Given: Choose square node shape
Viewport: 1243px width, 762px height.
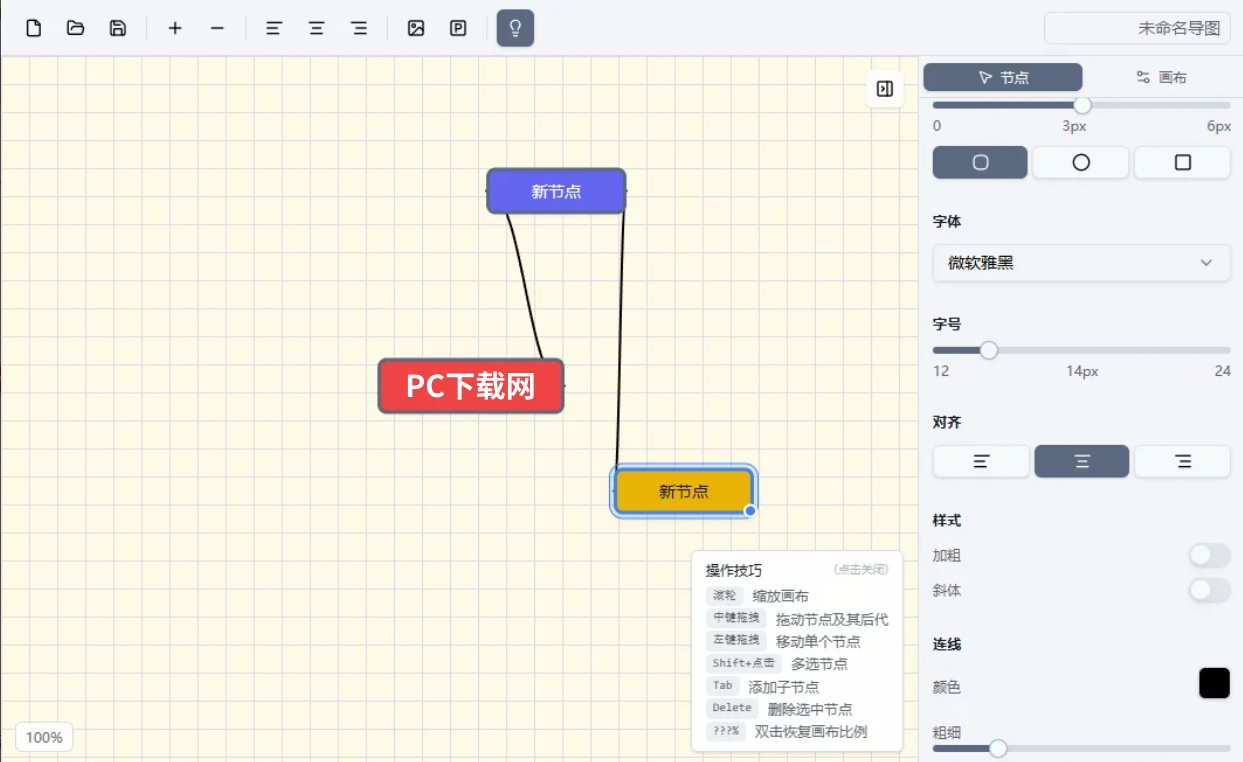Looking at the screenshot, I should (x=1183, y=162).
